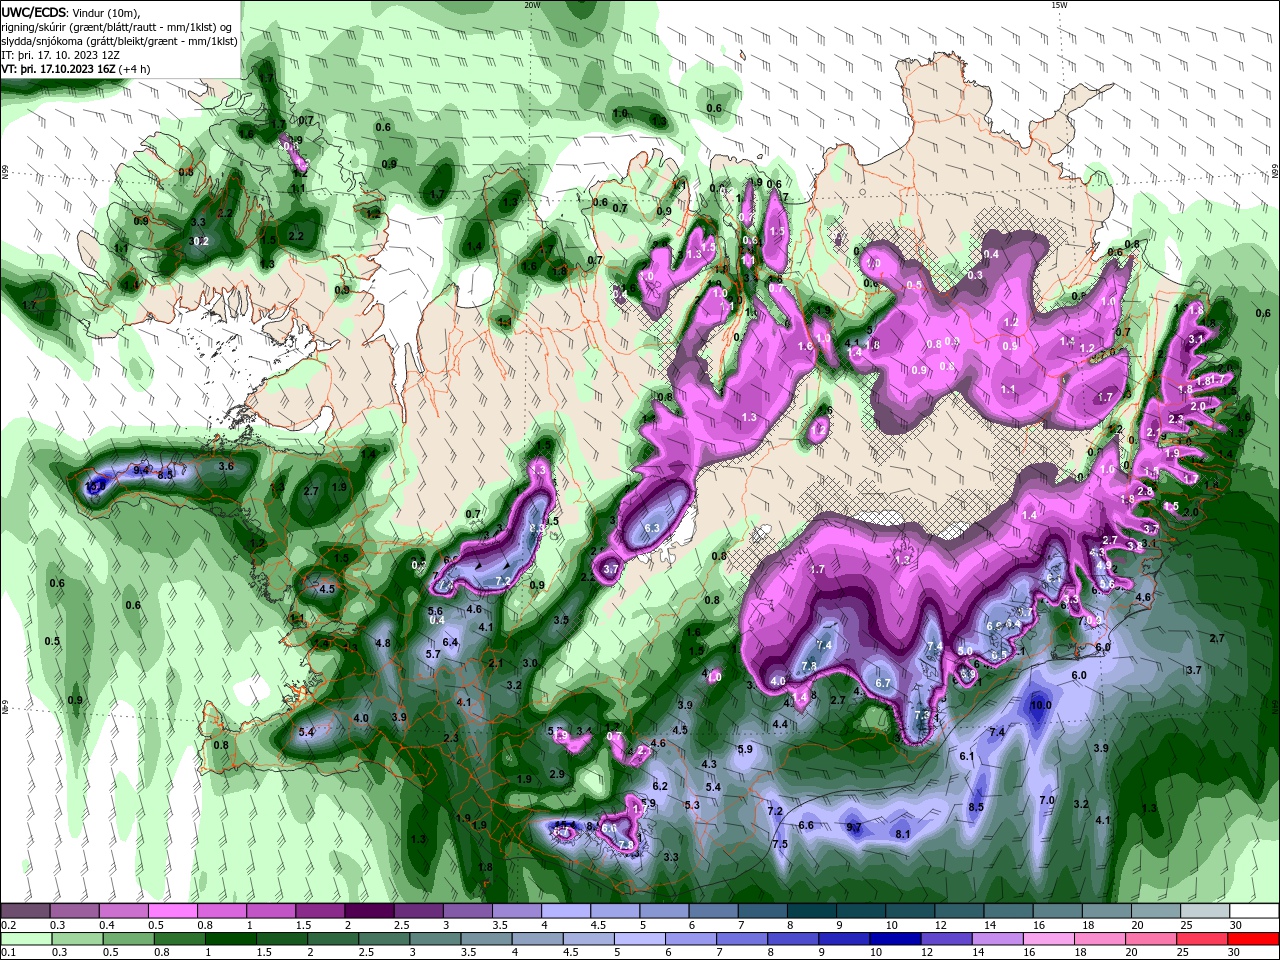Click the dark blue 10 swatch on the rain scale
This screenshot has width=1280, height=960.
point(893,939)
